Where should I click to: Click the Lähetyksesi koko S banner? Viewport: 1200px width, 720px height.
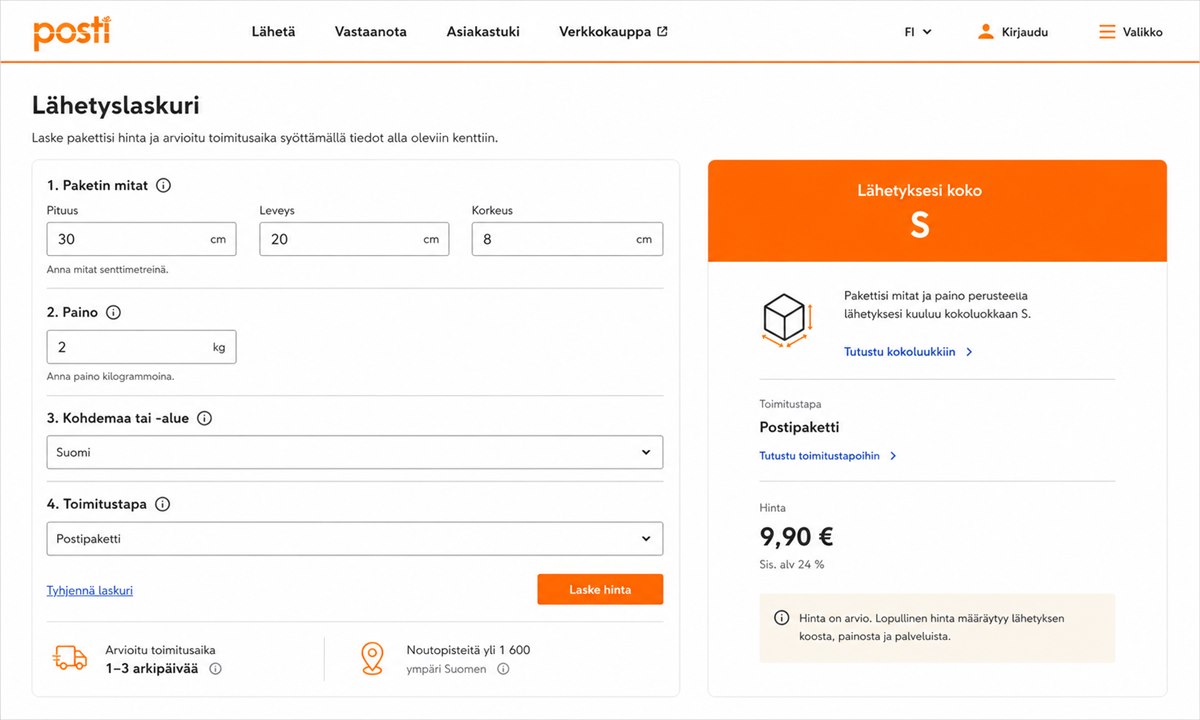[x=937, y=211]
